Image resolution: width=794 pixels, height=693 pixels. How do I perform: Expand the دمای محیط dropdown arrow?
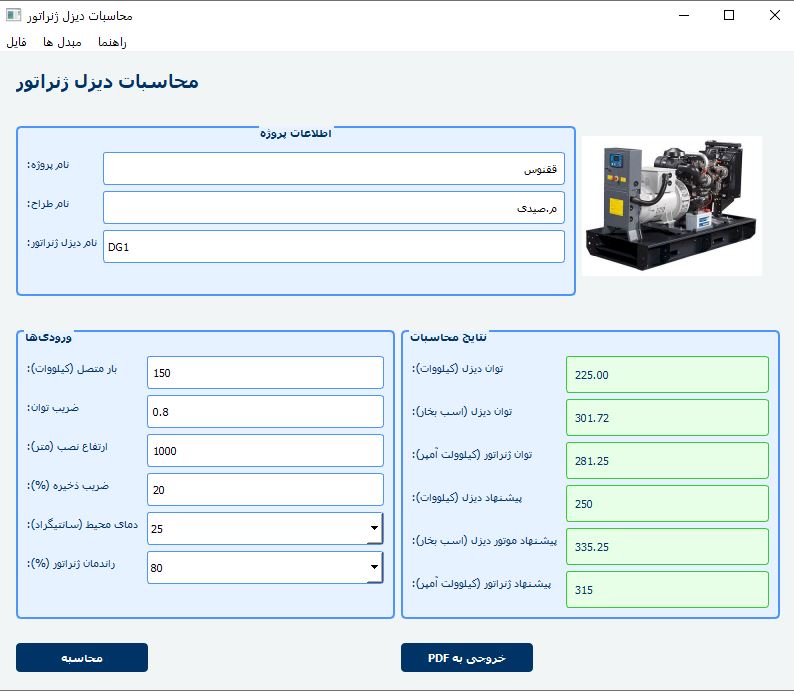pos(374,526)
